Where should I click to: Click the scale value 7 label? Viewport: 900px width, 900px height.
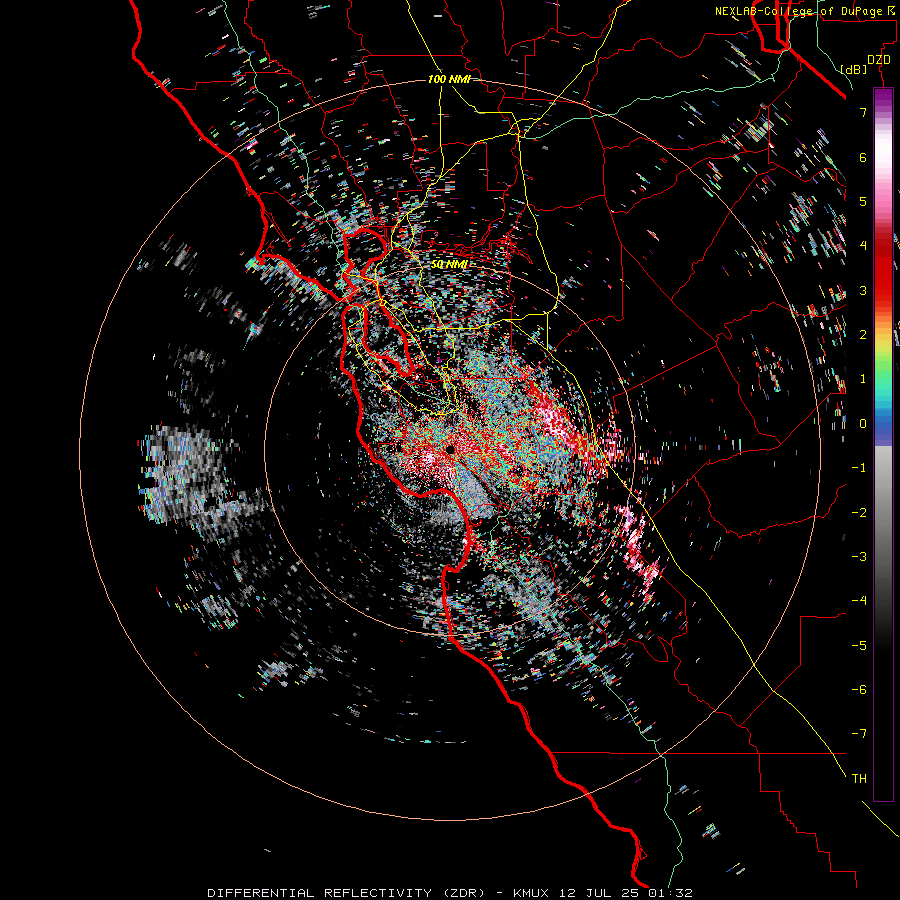tap(863, 112)
